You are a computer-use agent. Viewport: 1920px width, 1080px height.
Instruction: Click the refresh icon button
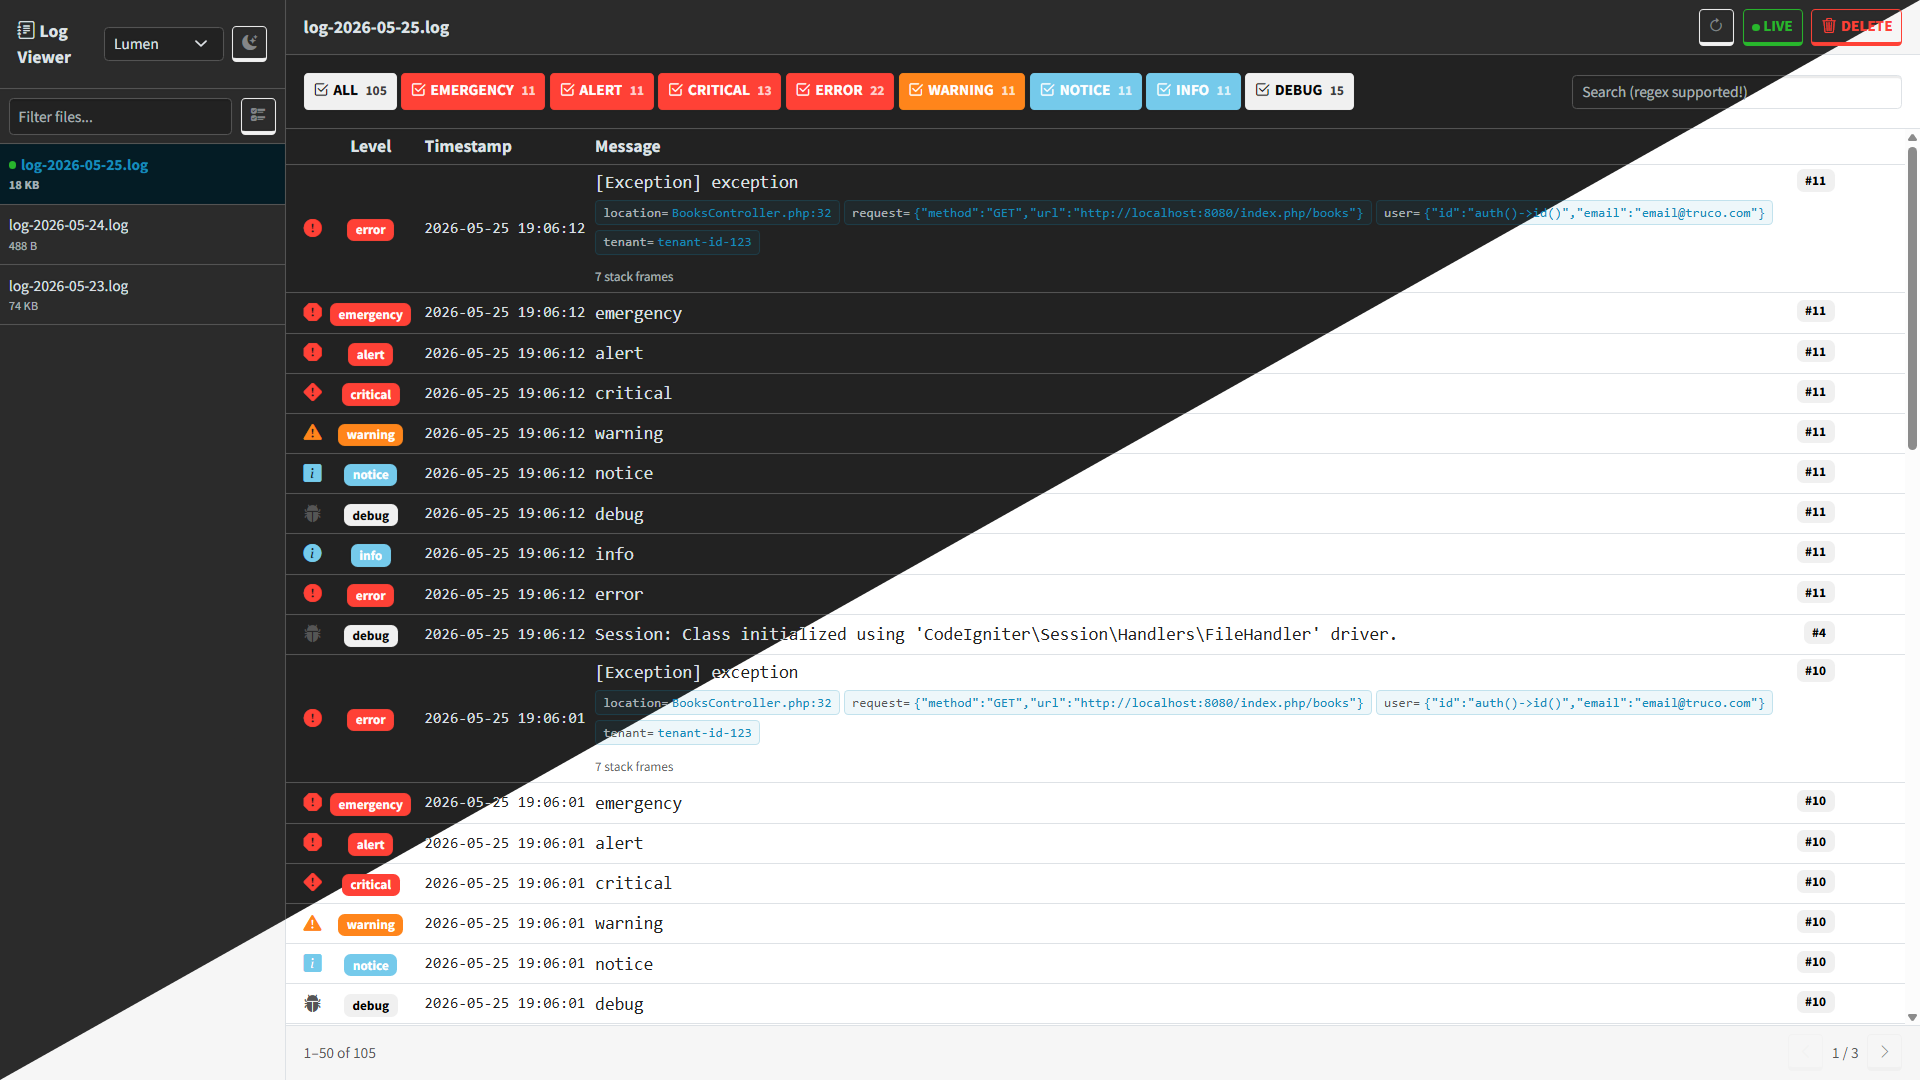[x=1716, y=26]
